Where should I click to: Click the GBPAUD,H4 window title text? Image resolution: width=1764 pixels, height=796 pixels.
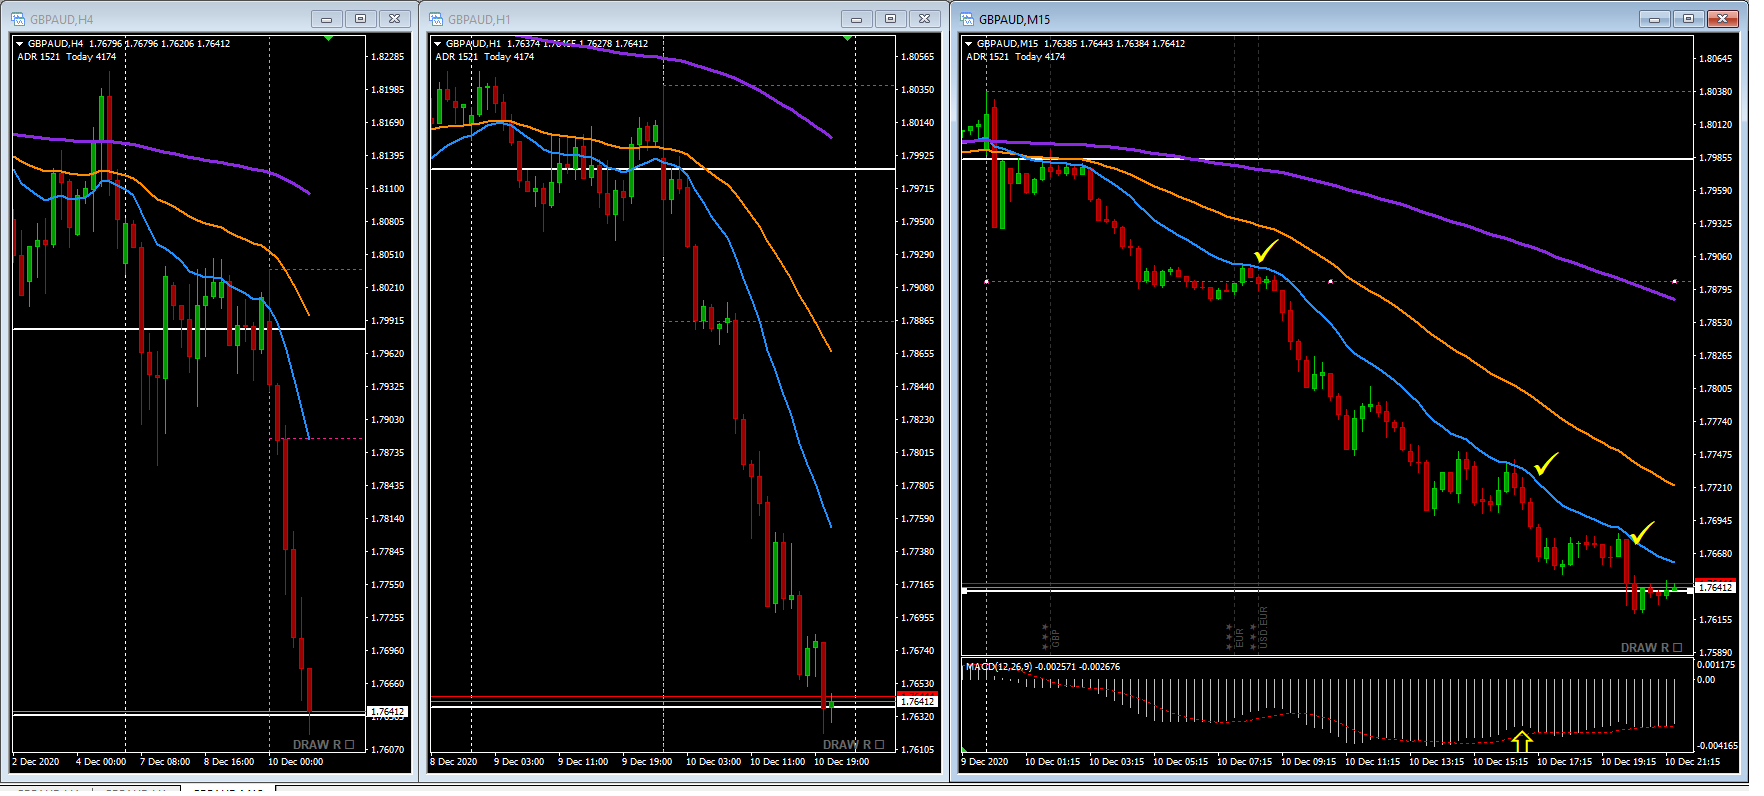(x=62, y=20)
